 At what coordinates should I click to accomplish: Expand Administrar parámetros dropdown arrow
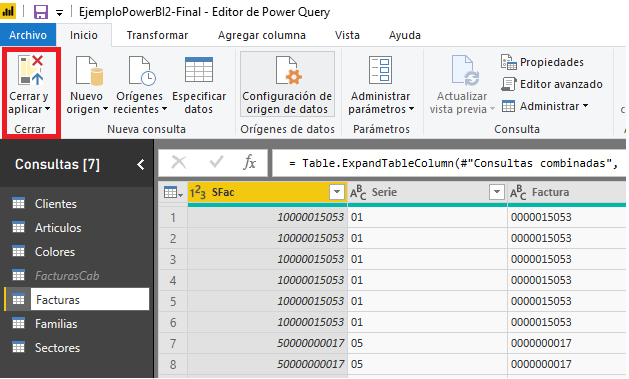pyautogui.click(x=411, y=109)
